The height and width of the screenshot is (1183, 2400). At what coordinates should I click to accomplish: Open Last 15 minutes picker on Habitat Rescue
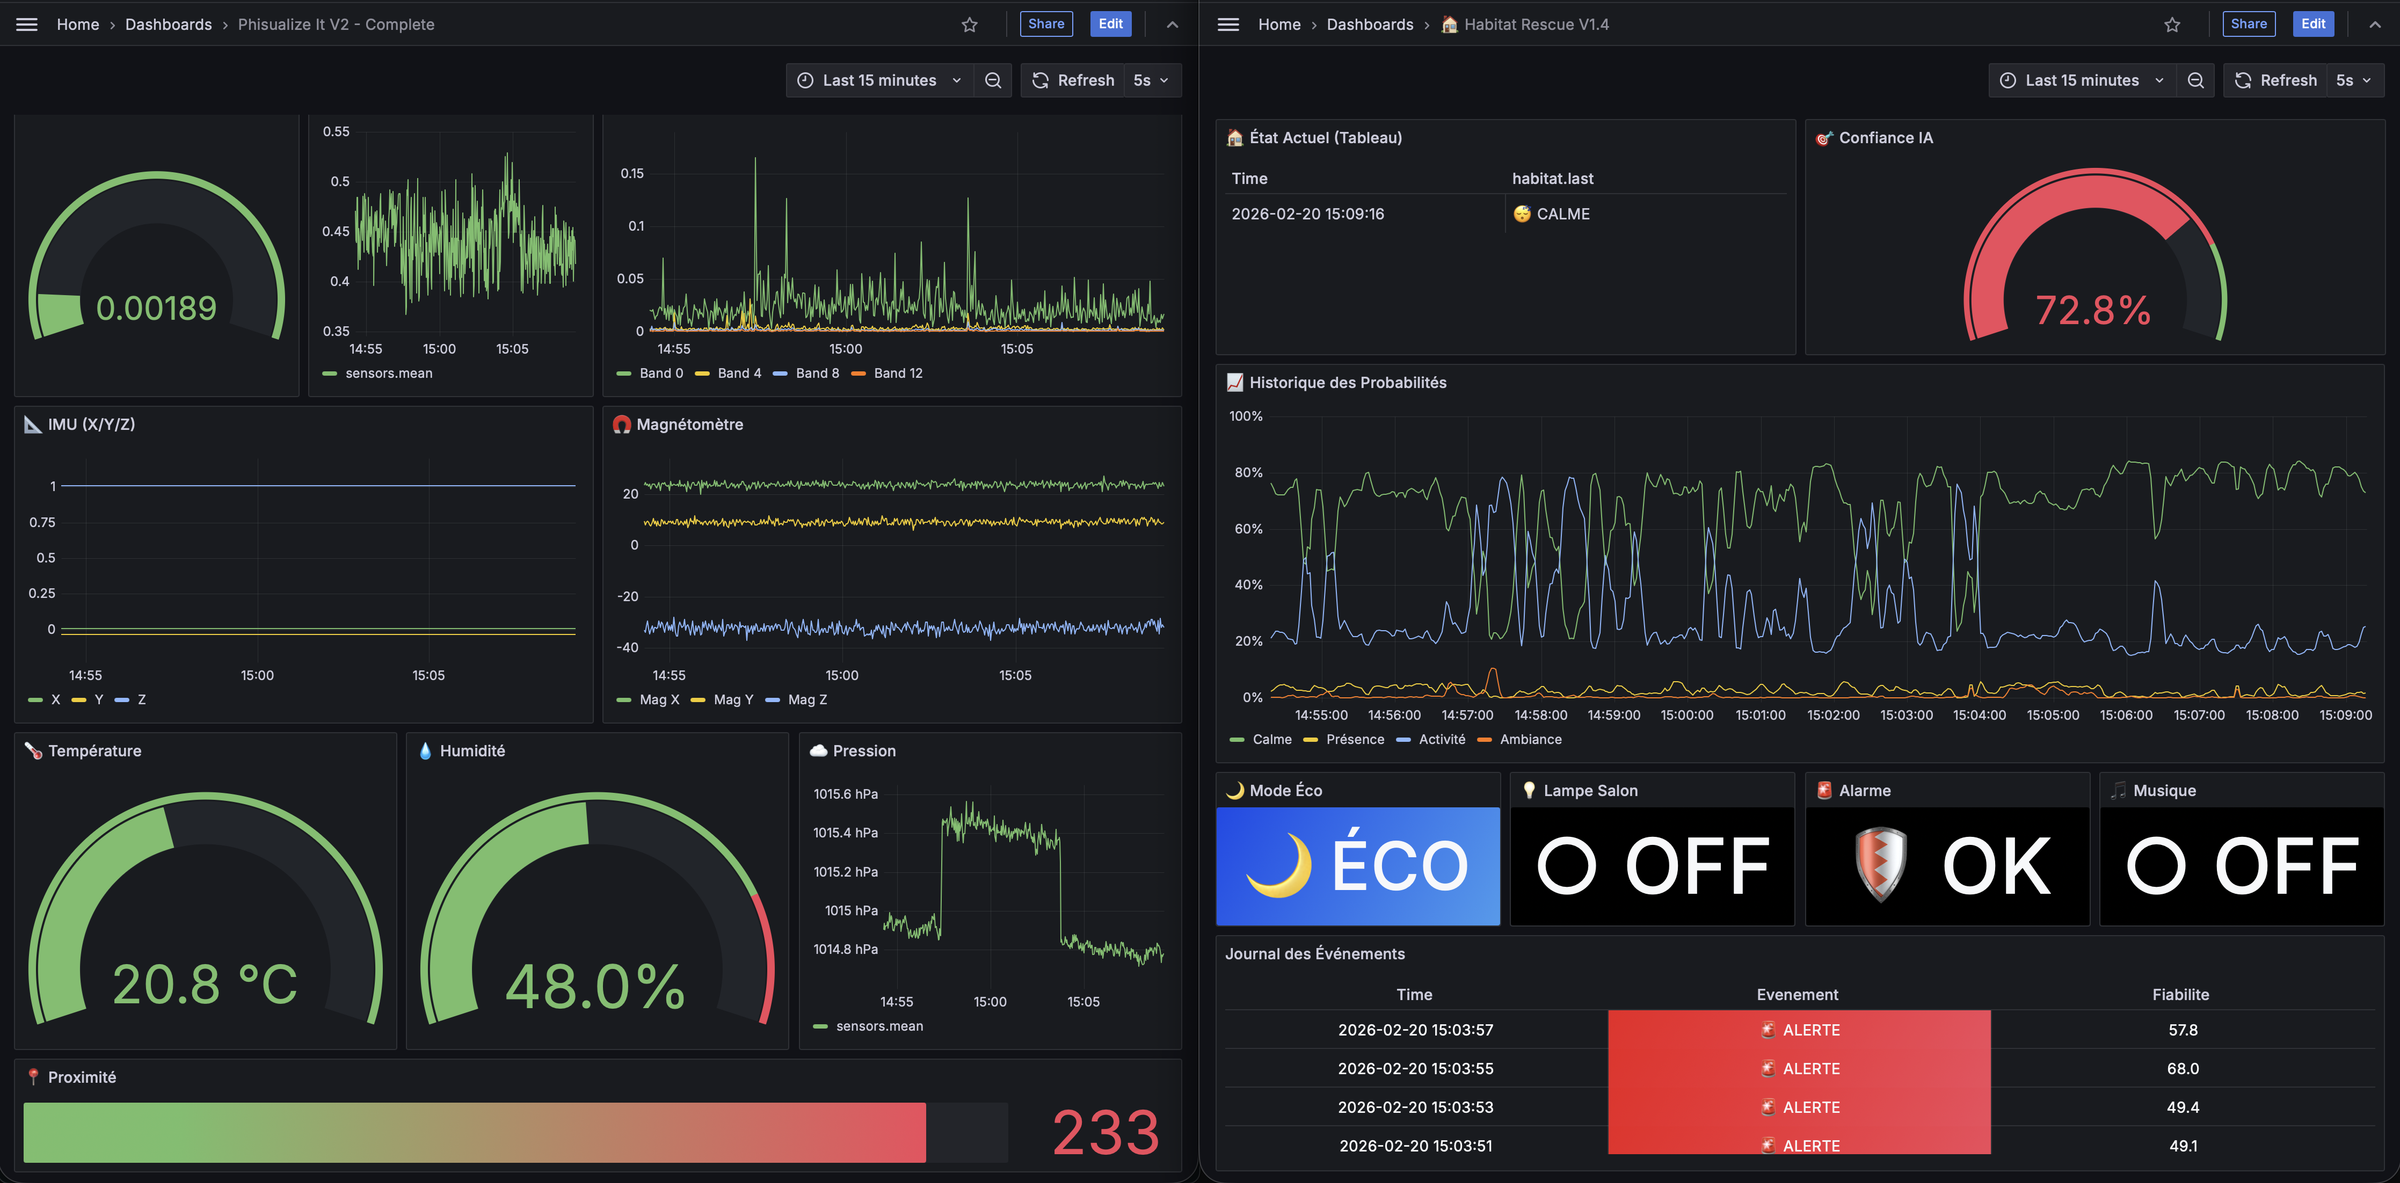point(2082,80)
